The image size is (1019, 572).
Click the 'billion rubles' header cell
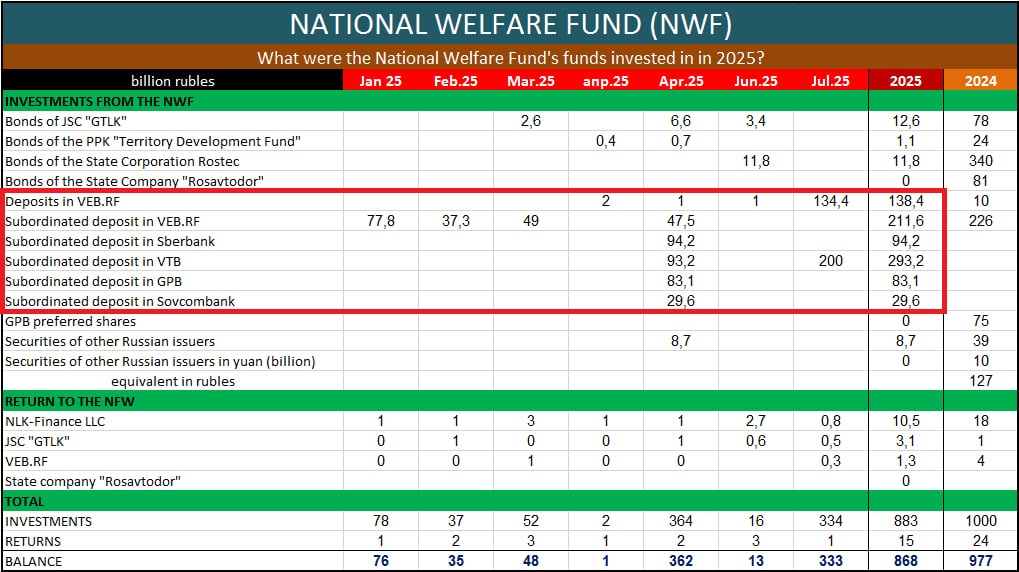coord(173,81)
